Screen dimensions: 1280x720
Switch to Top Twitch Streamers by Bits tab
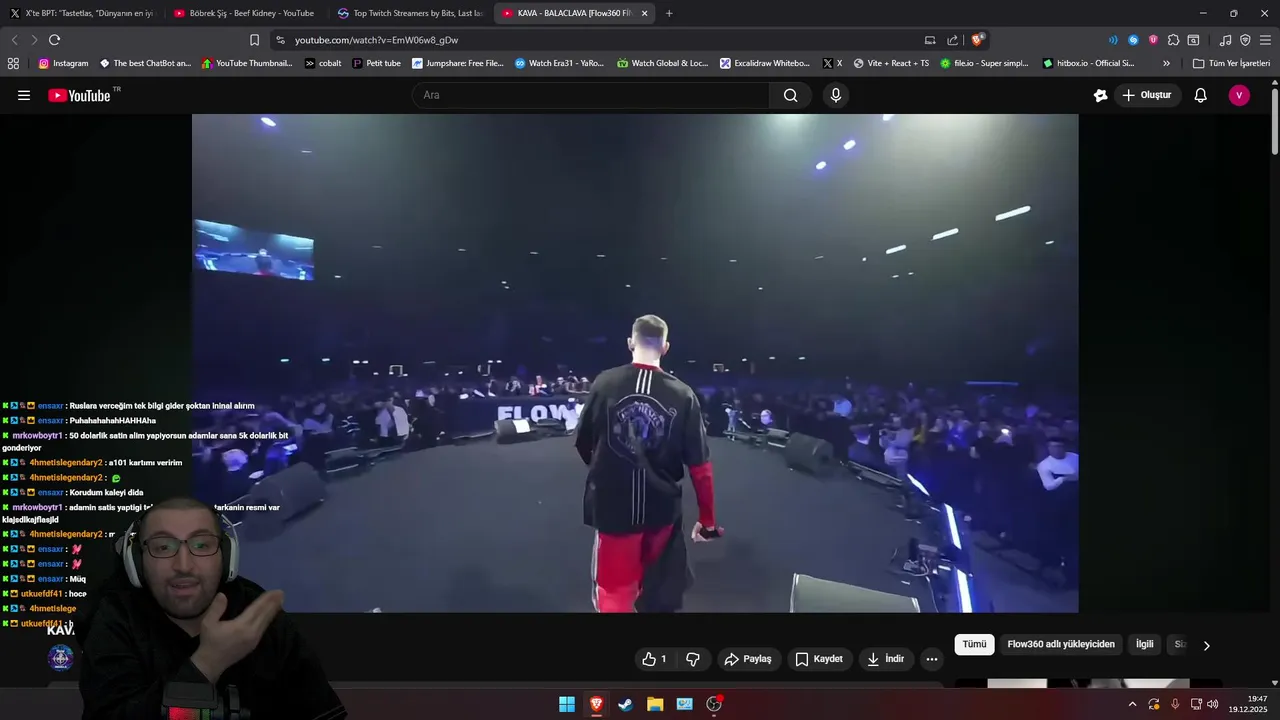pos(410,13)
